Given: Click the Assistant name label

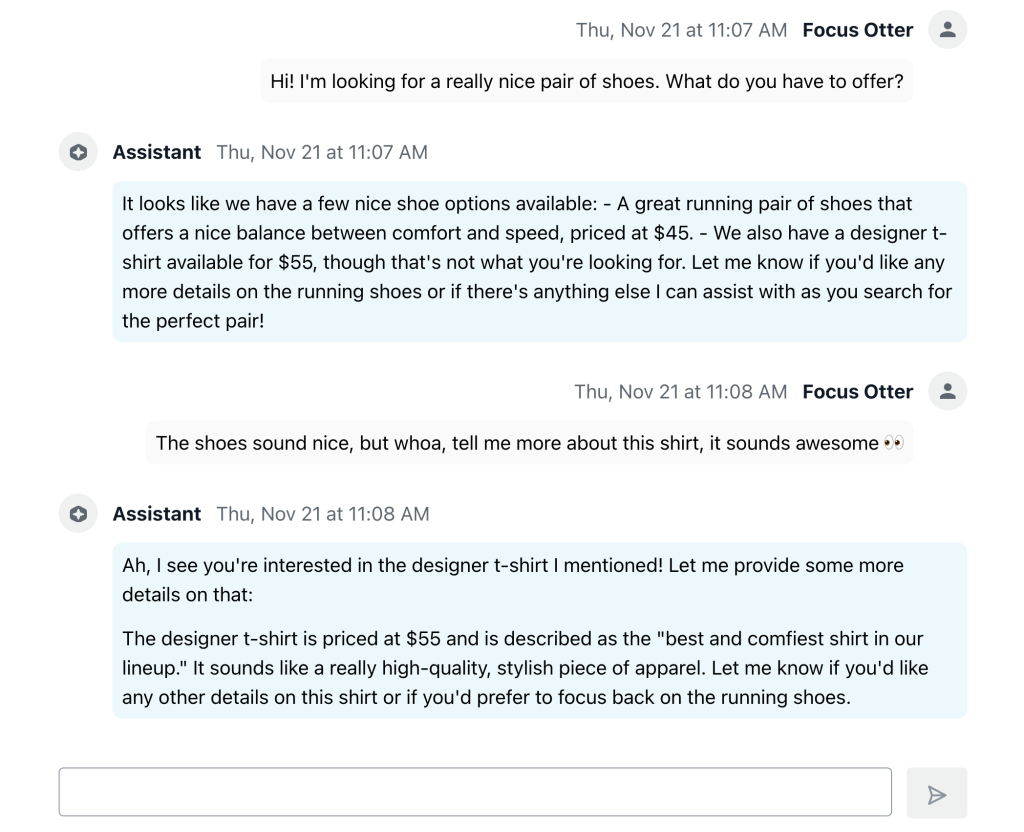Looking at the screenshot, I should [x=156, y=152].
